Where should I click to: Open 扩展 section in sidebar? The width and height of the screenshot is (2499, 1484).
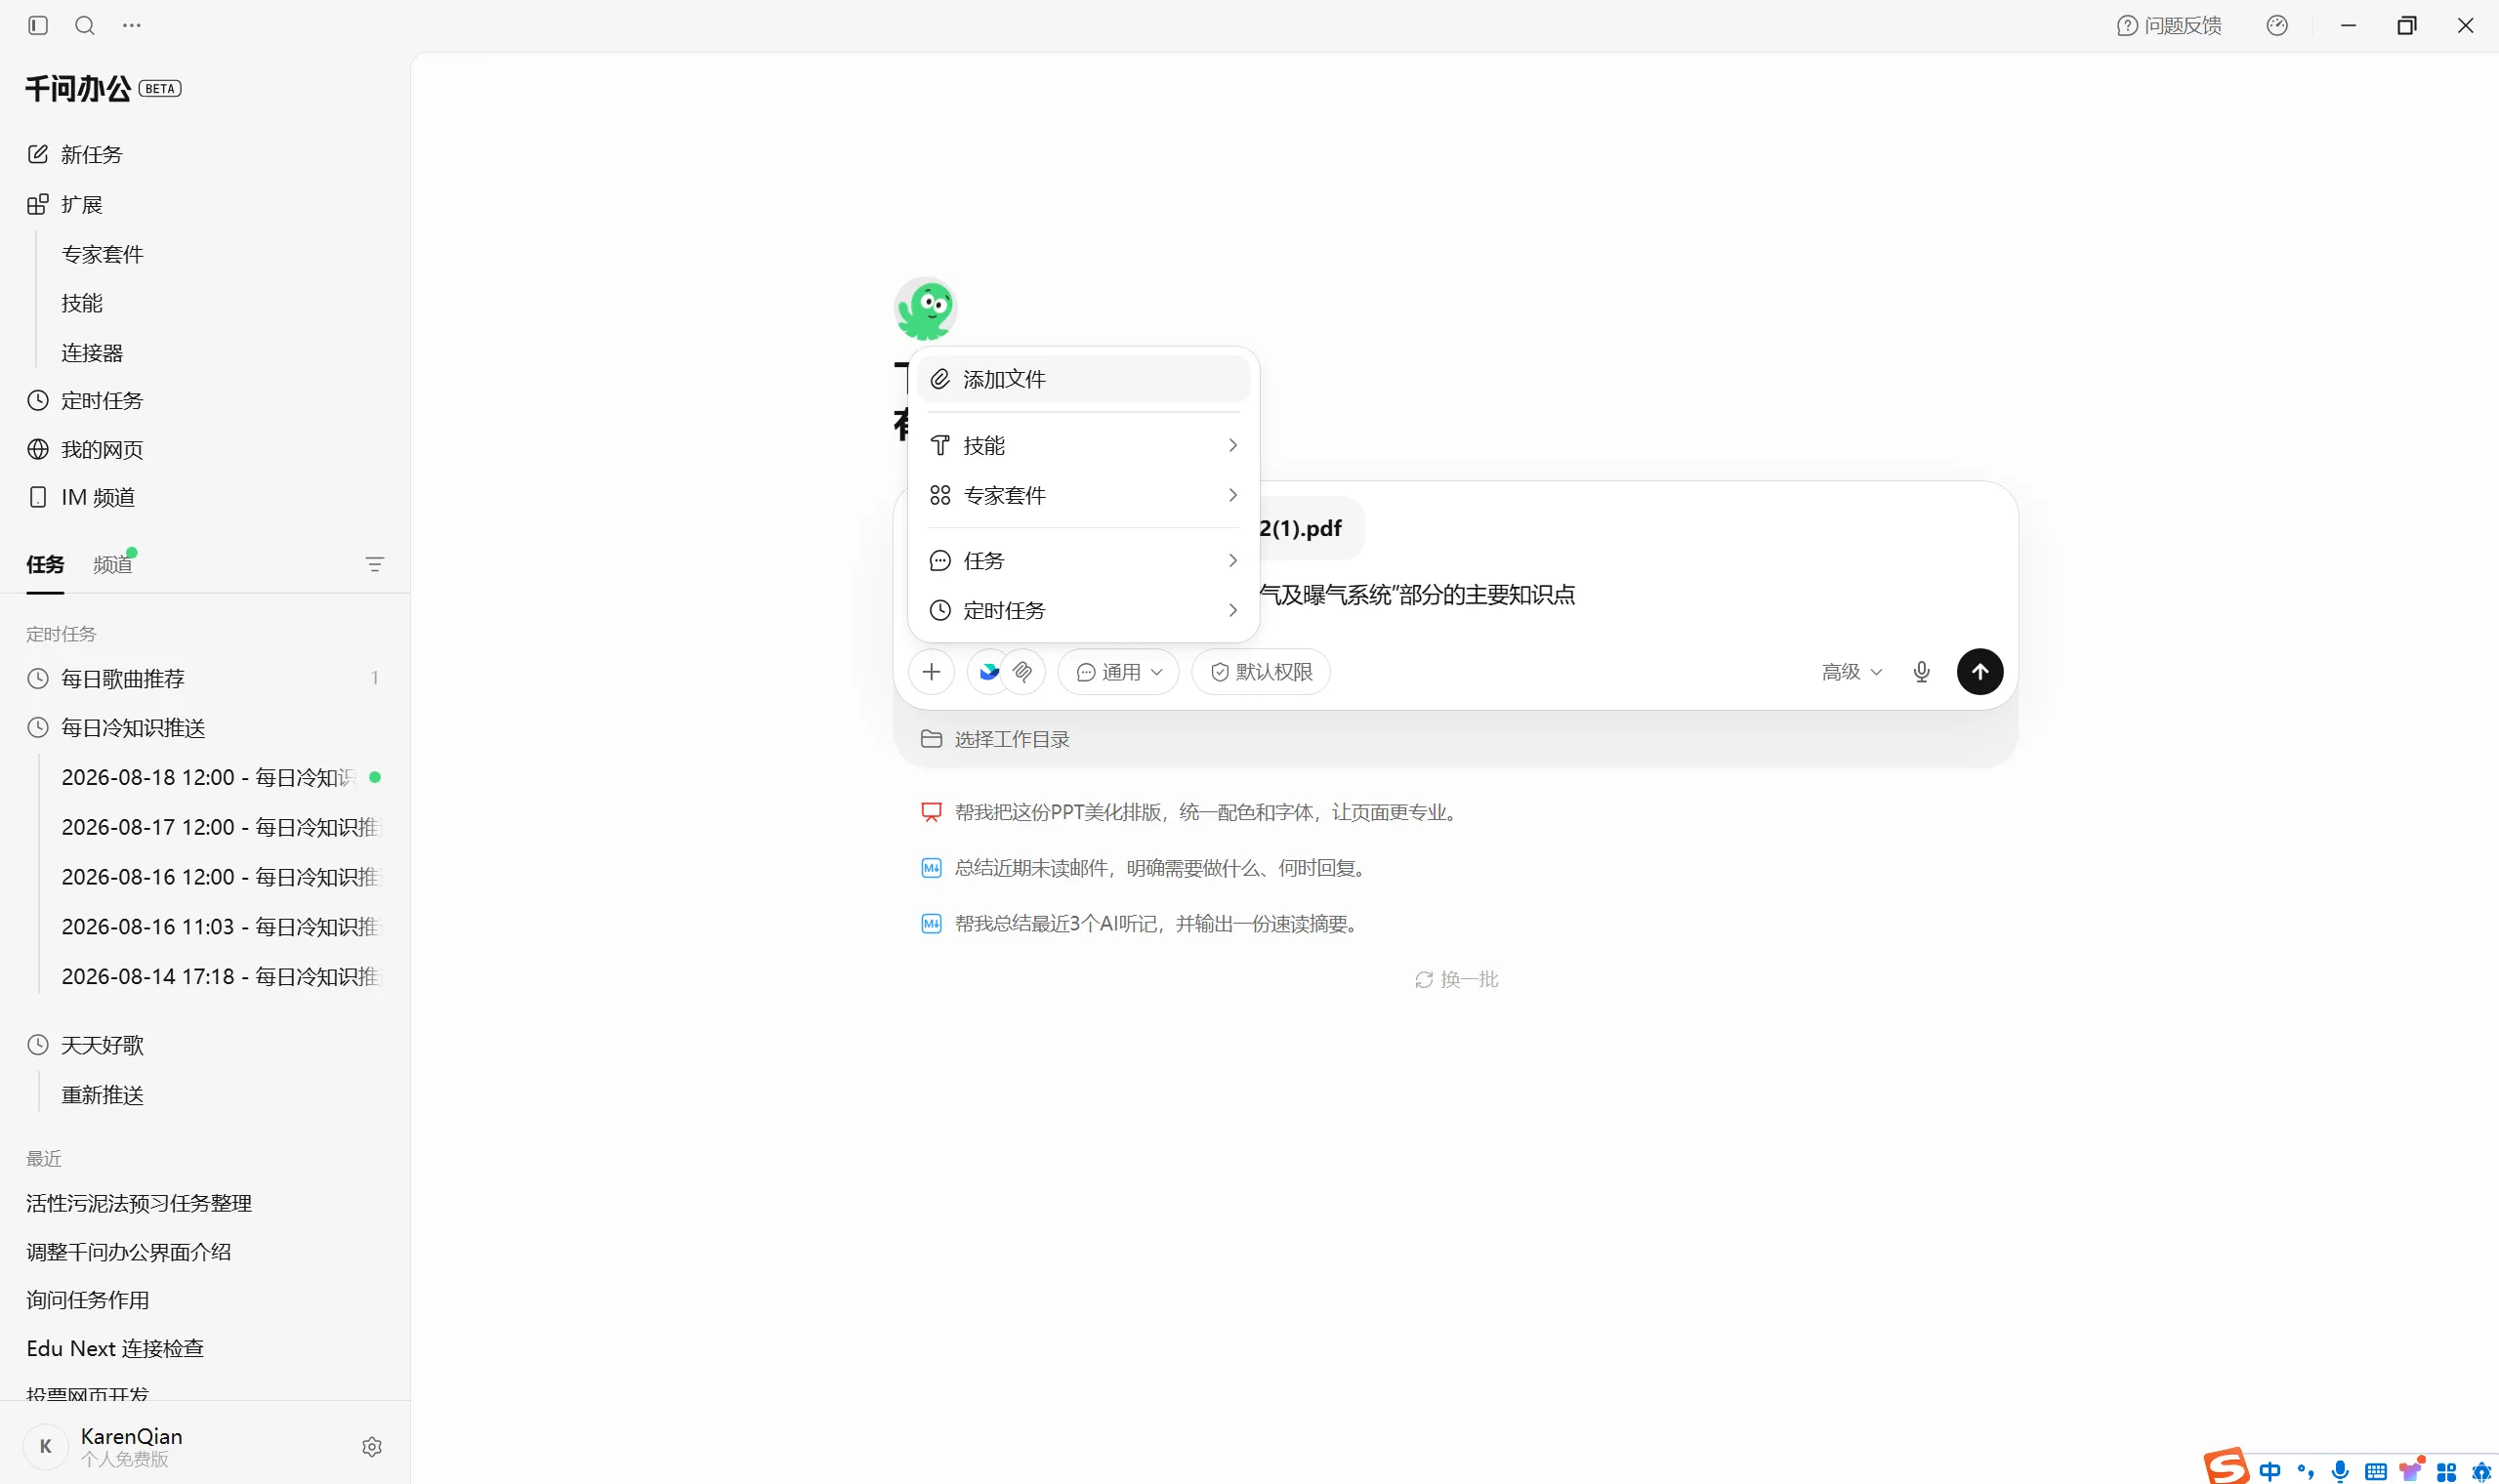[x=65, y=204]
